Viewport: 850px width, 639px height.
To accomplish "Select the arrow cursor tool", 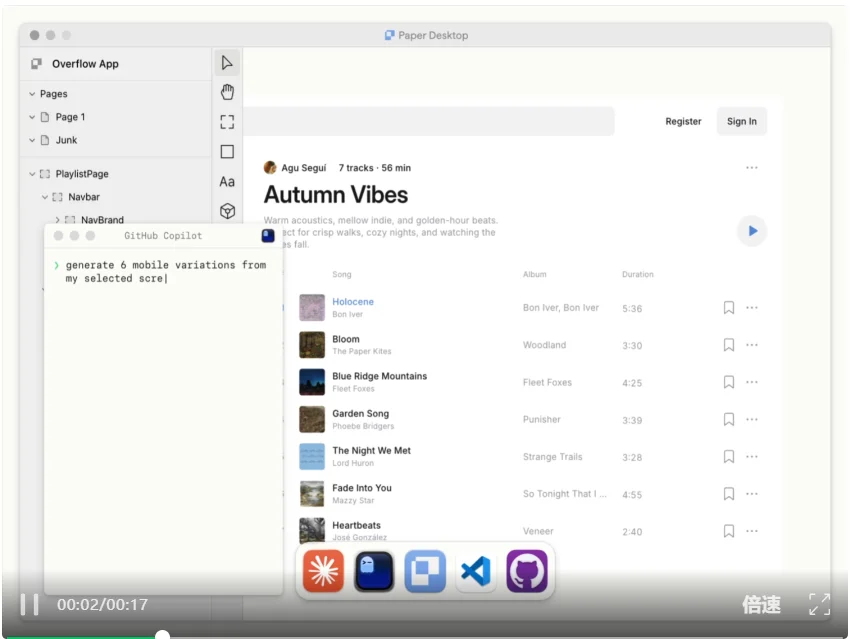I will [227, 63].
